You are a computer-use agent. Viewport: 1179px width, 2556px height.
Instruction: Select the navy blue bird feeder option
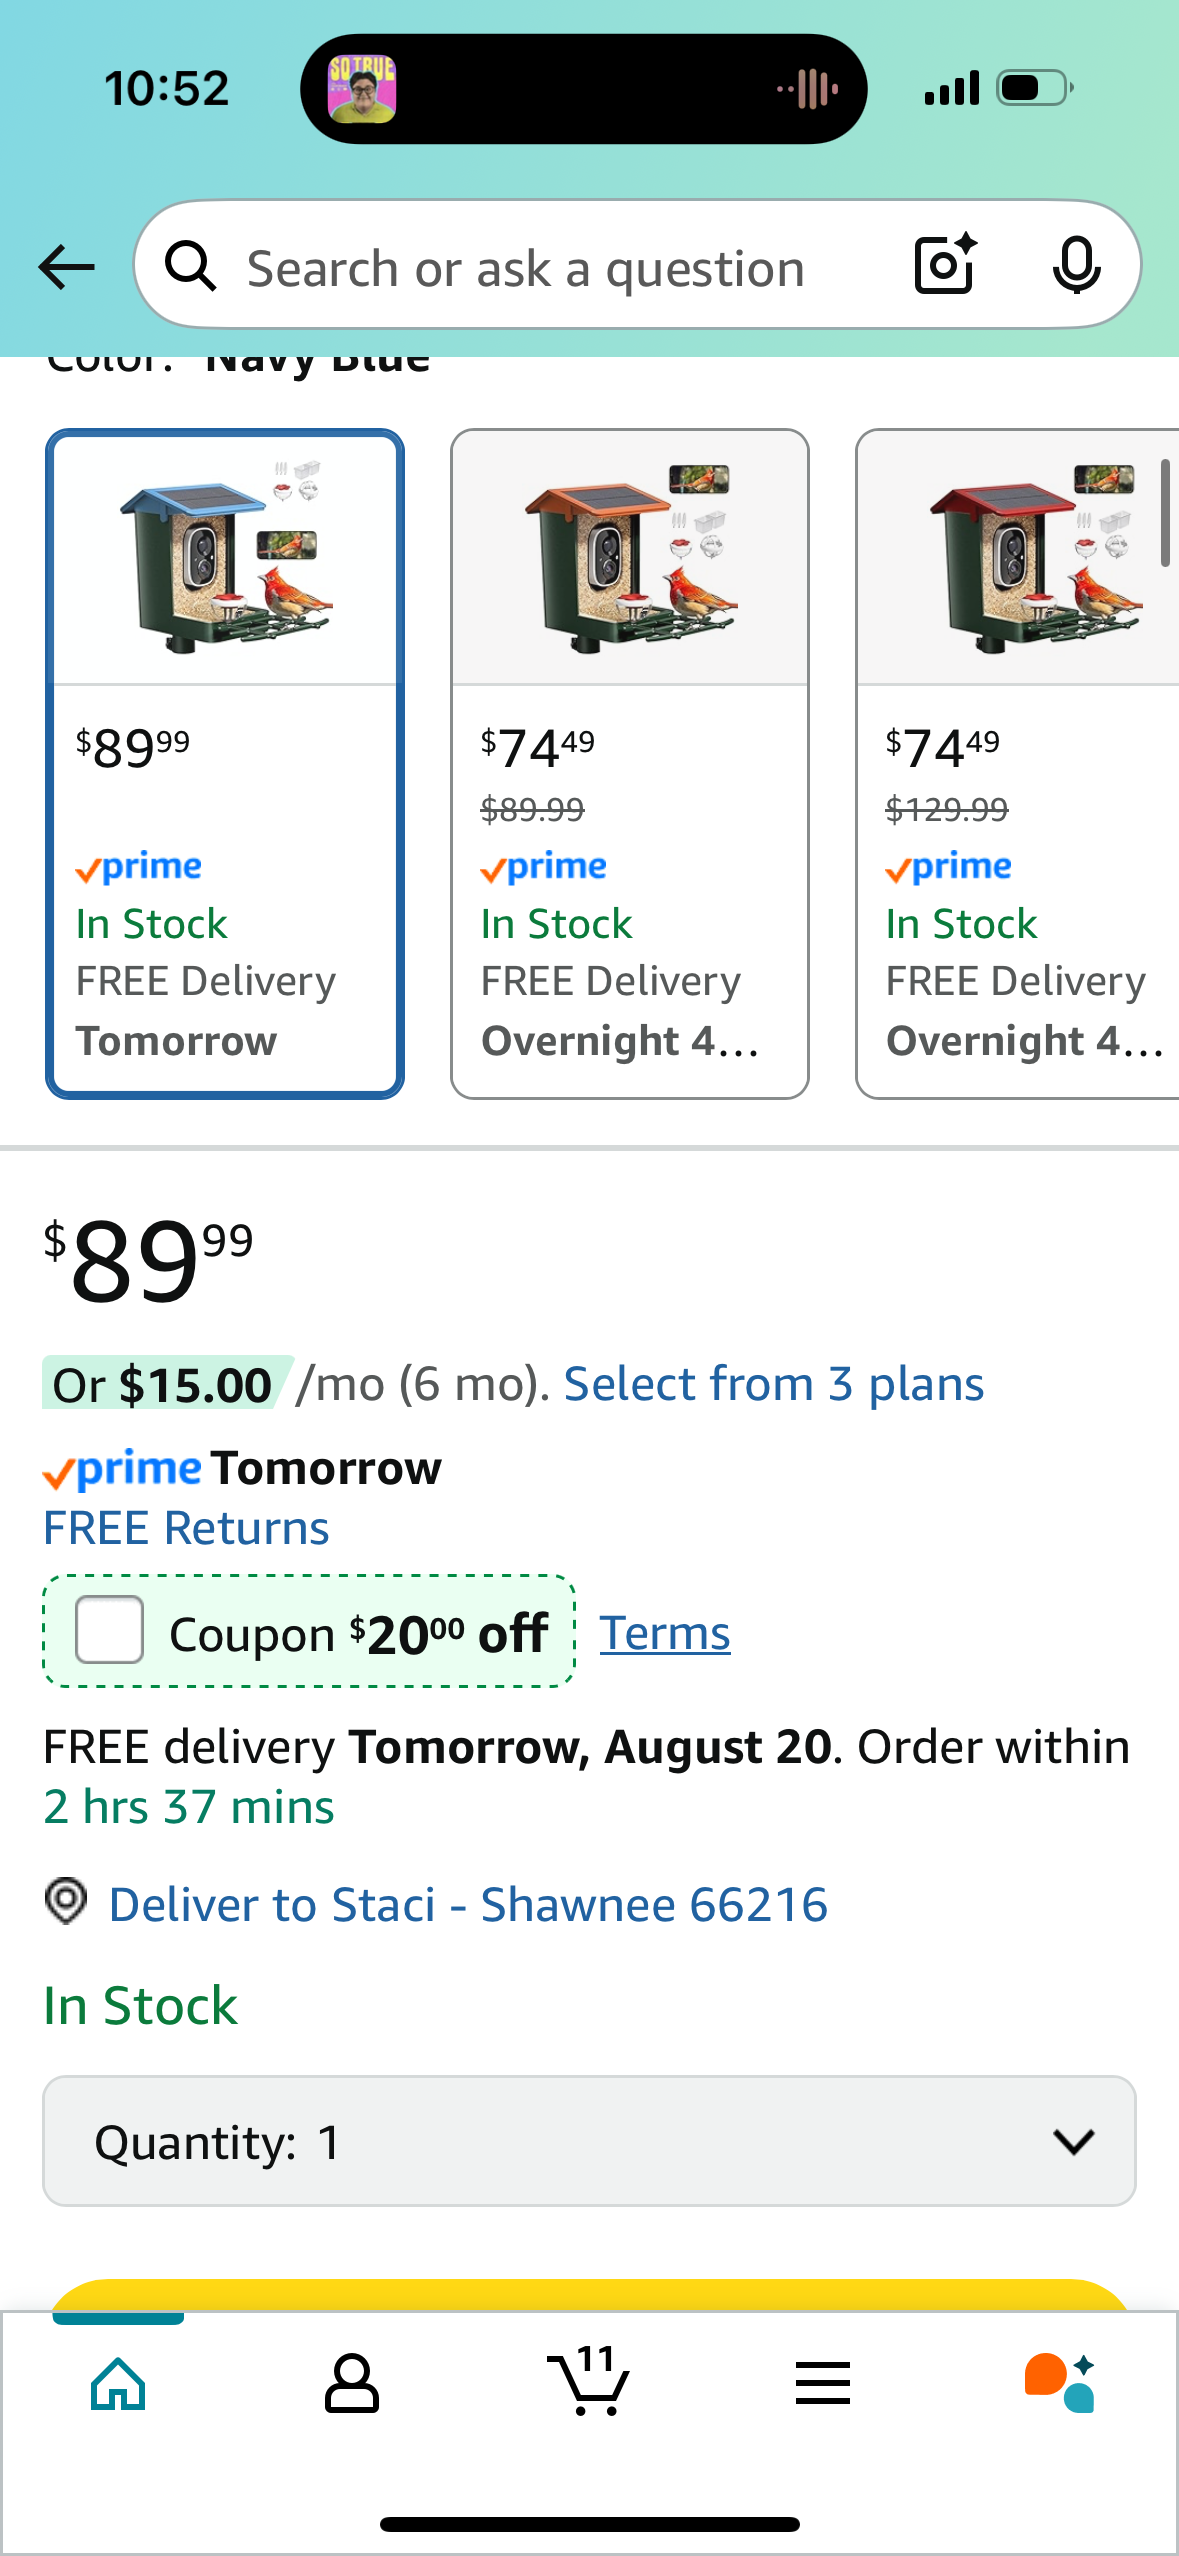[225, 764]
